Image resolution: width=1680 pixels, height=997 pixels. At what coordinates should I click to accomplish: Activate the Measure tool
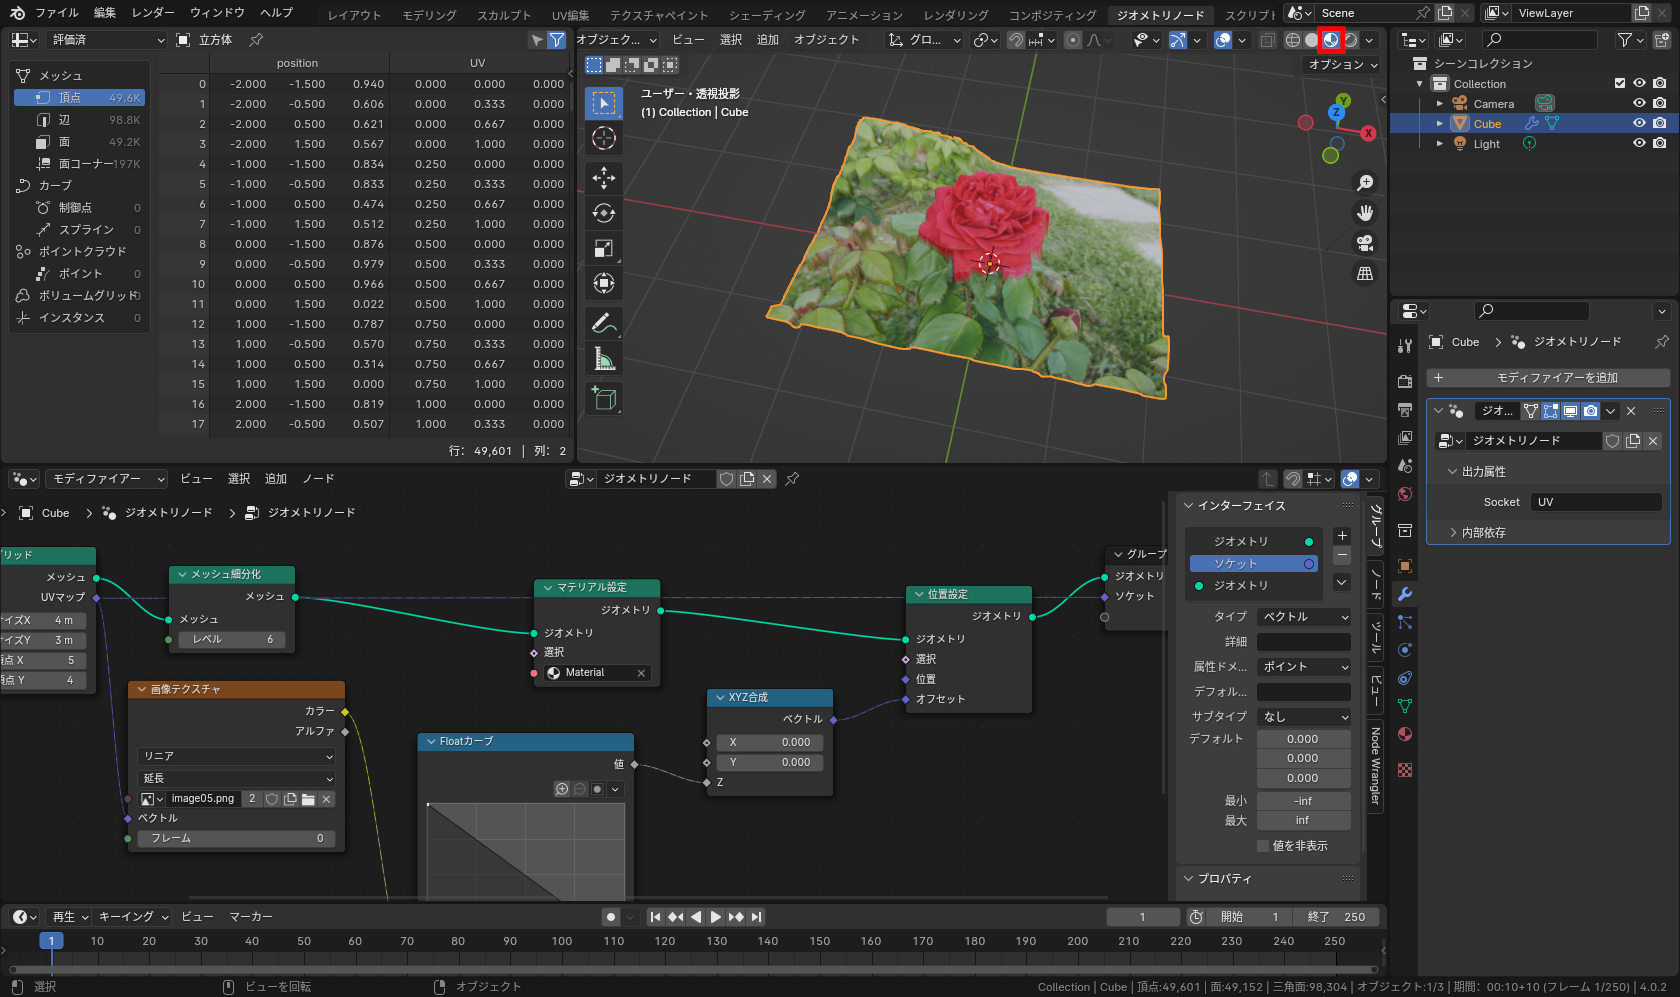[604, 357]
